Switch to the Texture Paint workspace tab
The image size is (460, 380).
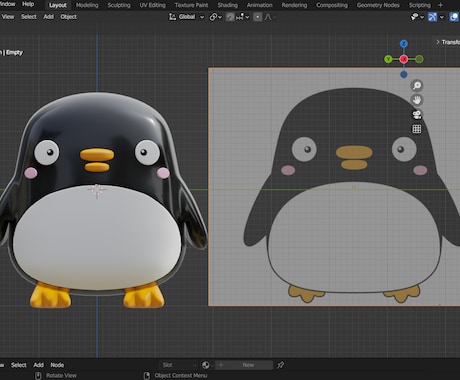[x=191, y=5]
